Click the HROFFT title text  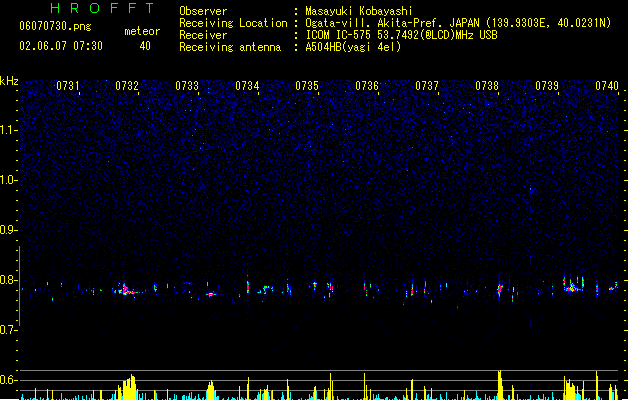[102, 8]
